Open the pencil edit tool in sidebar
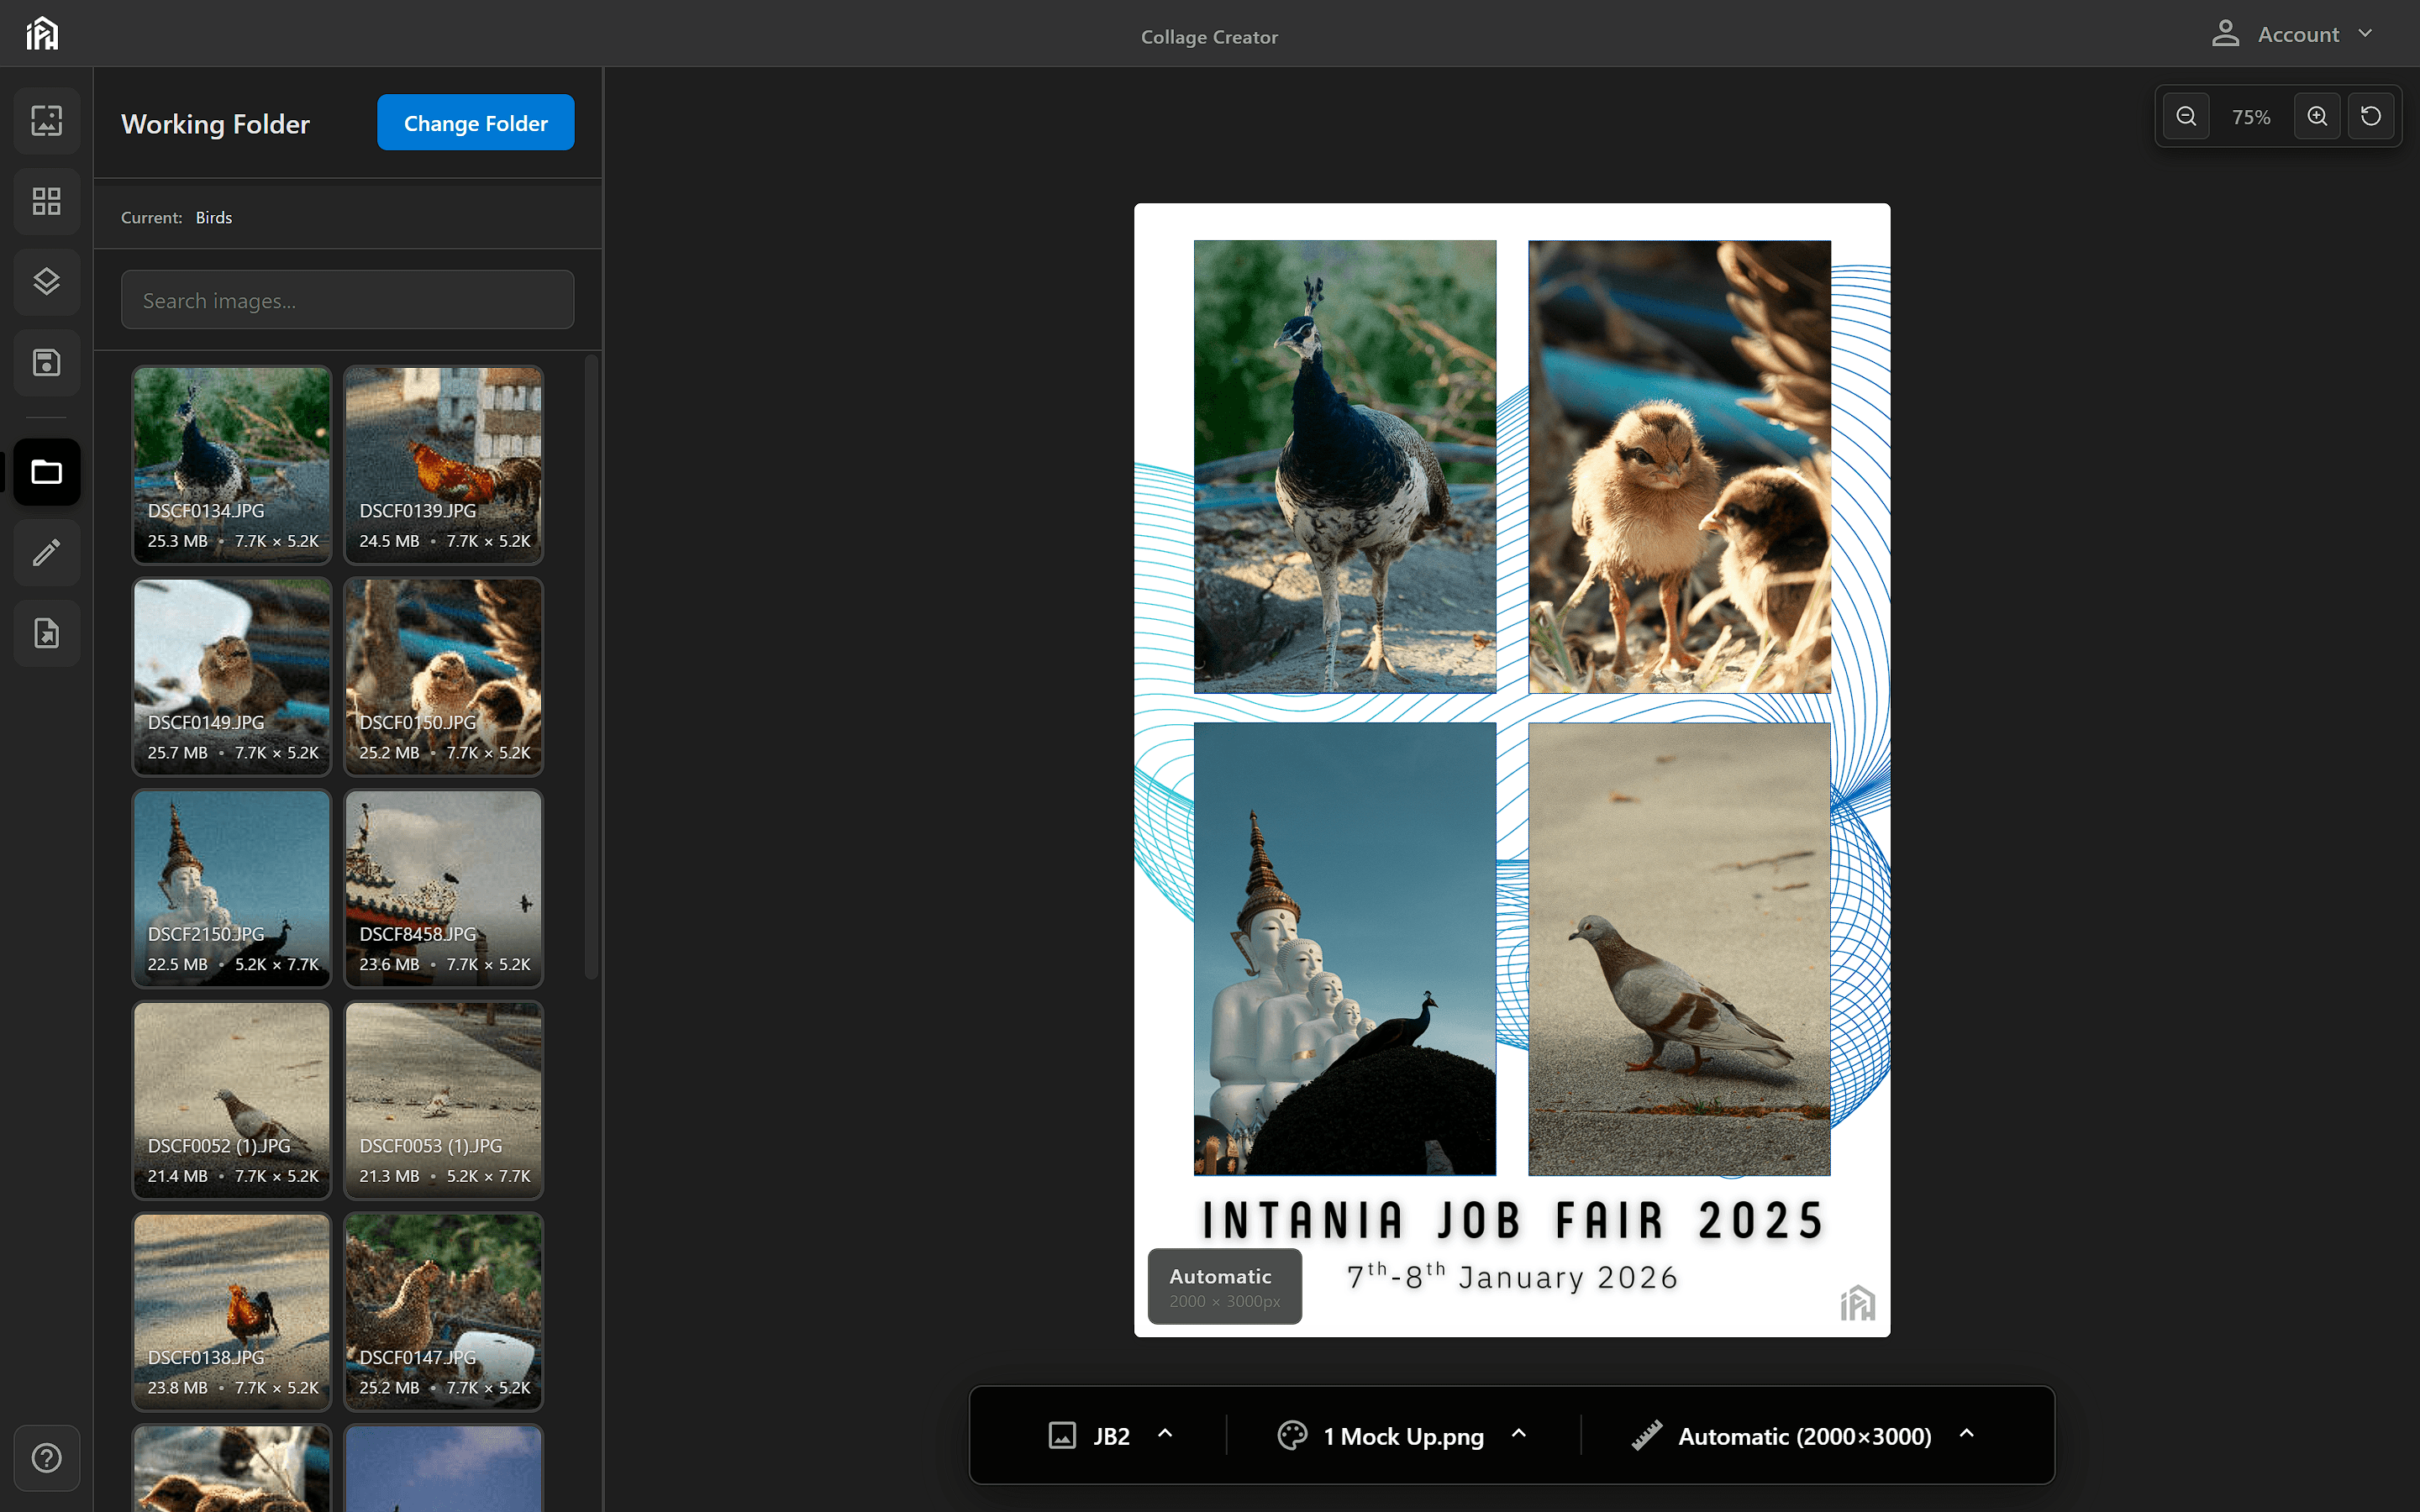This screenshot has height=1512, width=2420. (47, 552)
